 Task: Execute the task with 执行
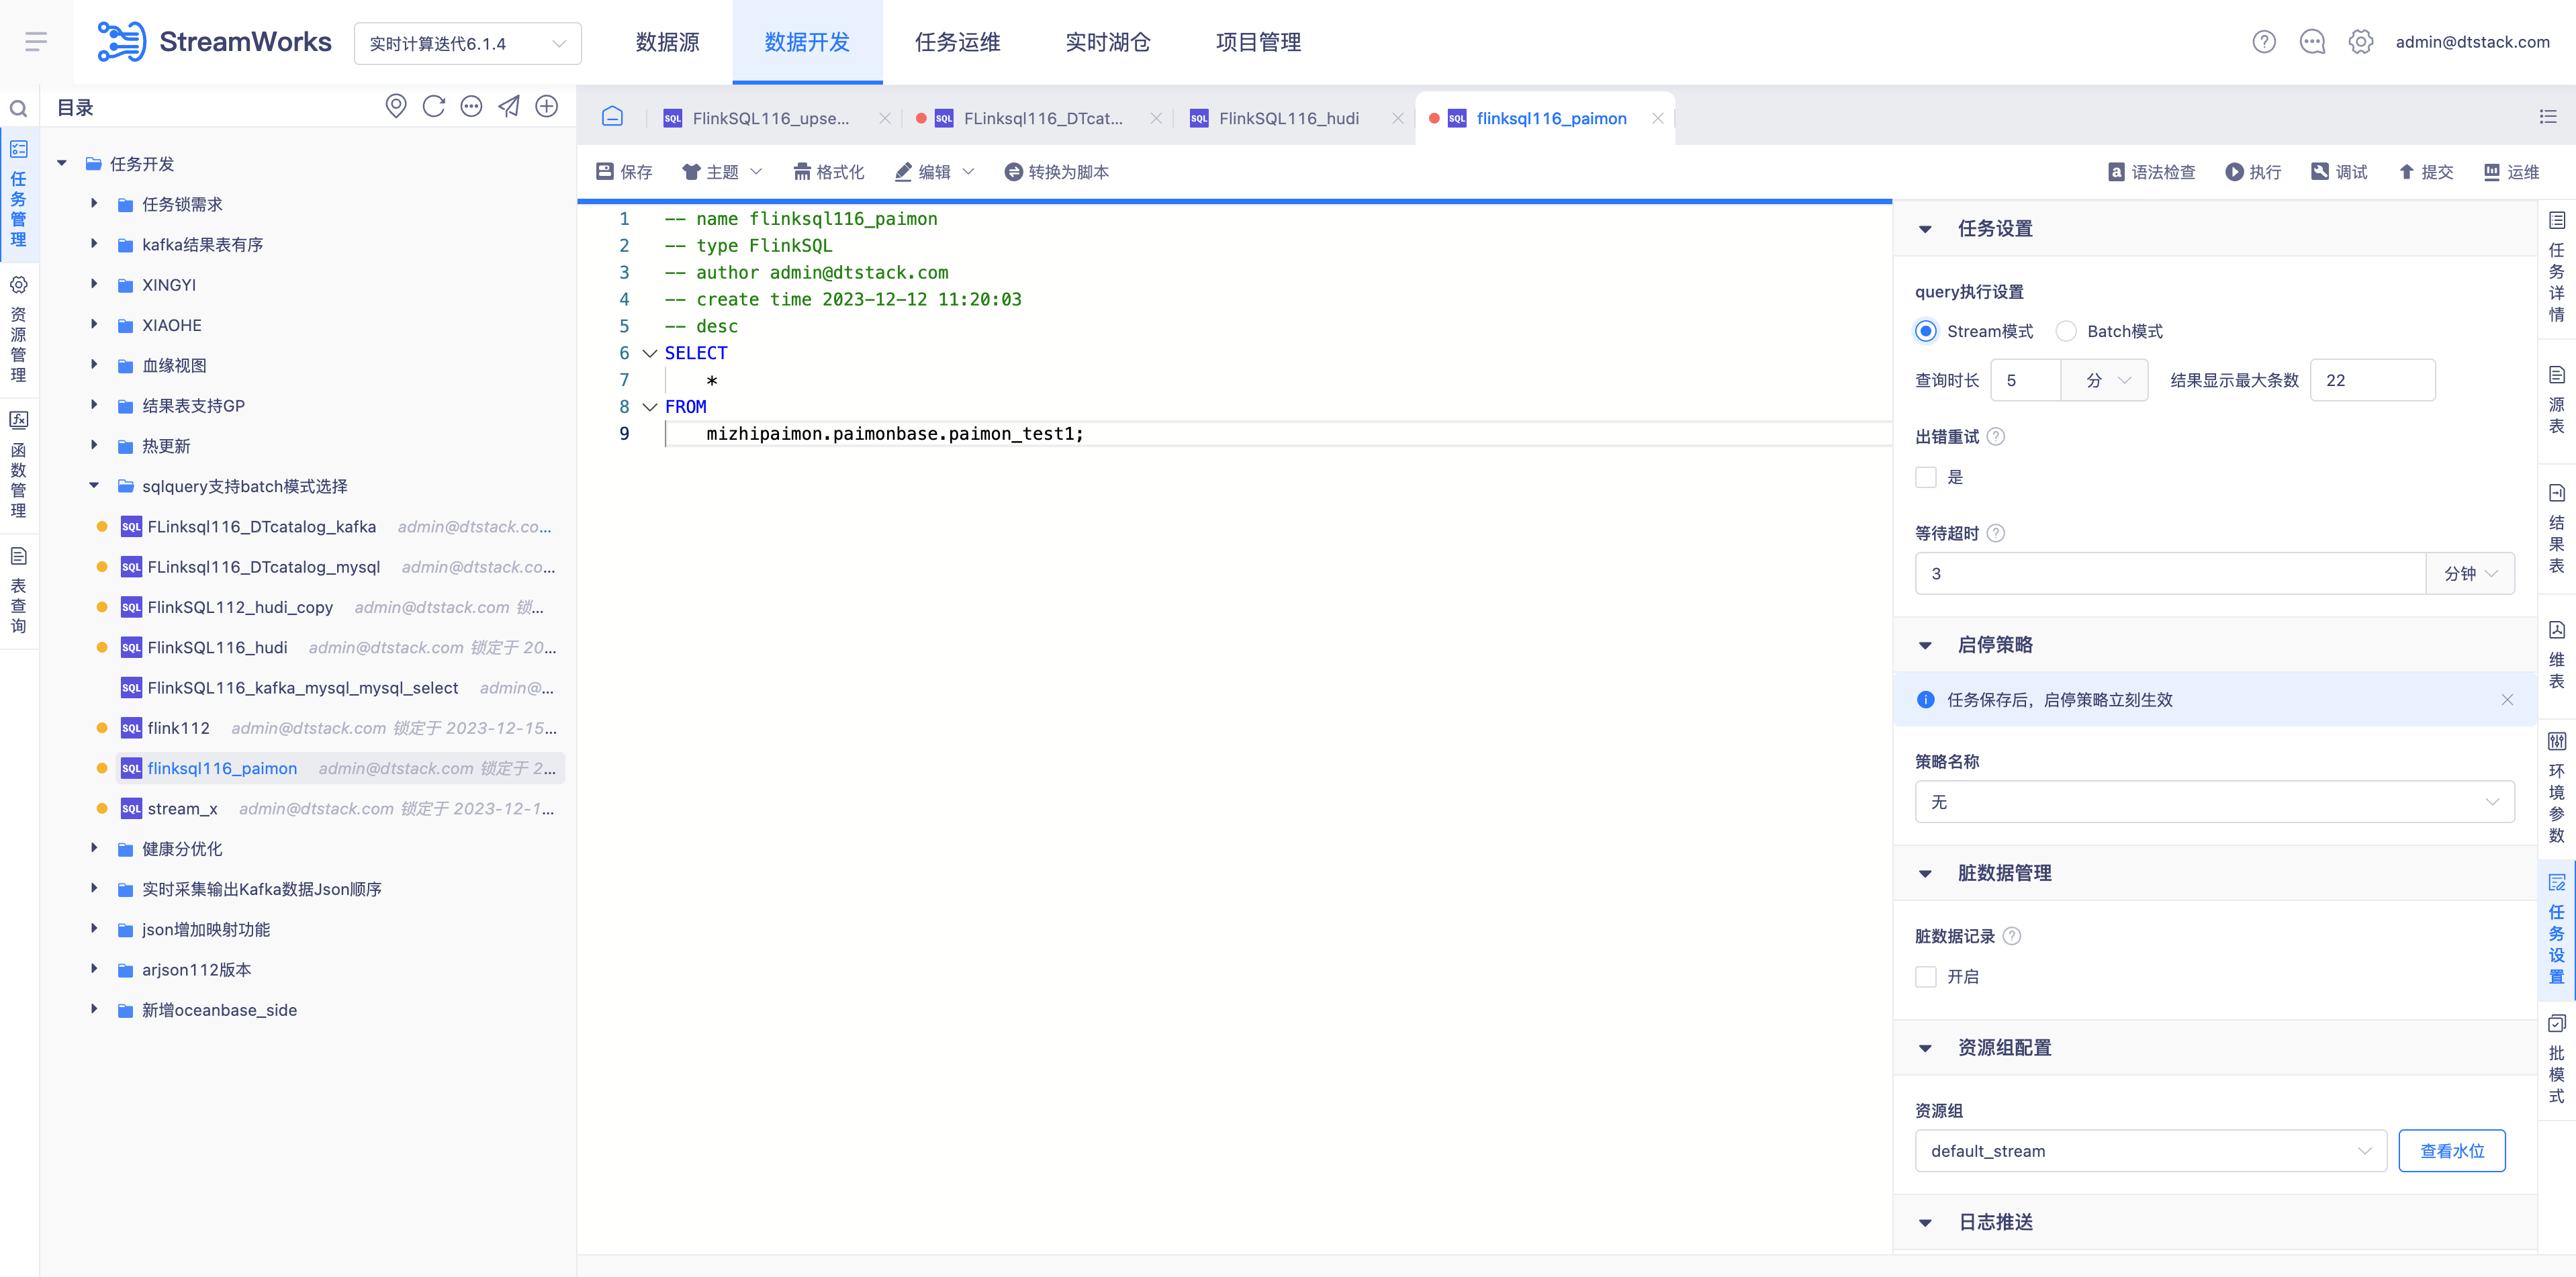[x=2253, y=172]
